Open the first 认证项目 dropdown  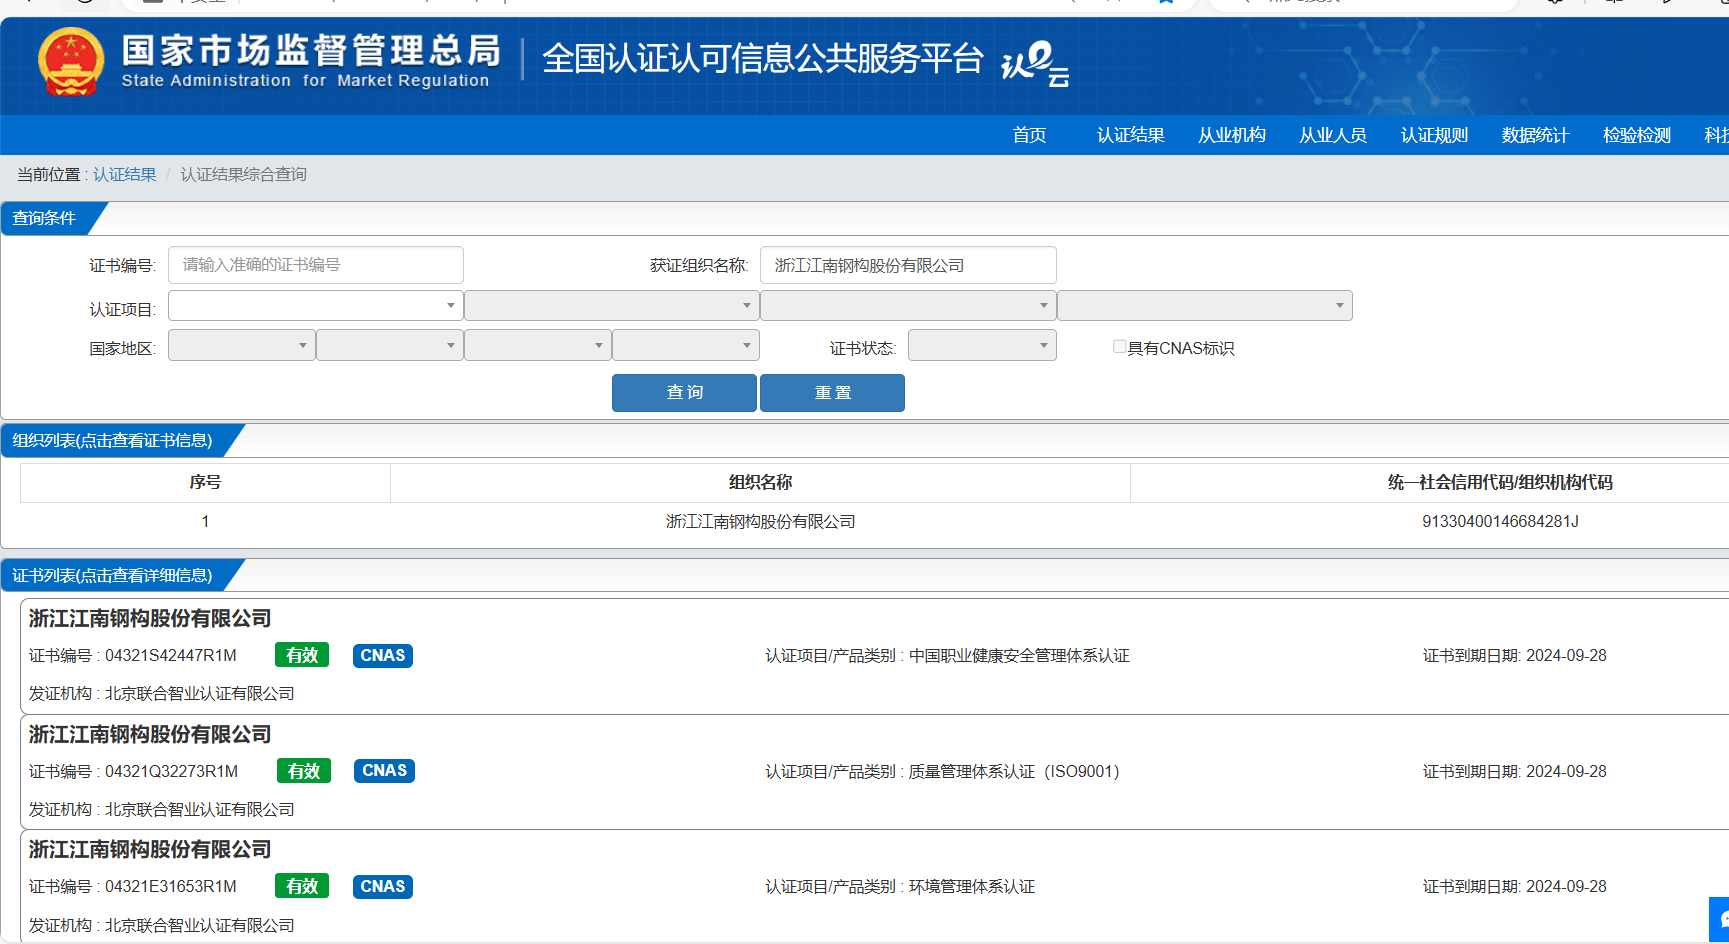tap(315, 305)
